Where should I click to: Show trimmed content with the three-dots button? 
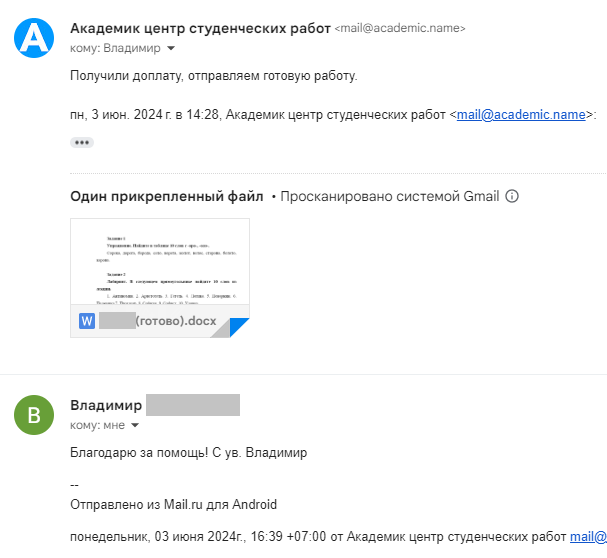[x=82, y=143]
